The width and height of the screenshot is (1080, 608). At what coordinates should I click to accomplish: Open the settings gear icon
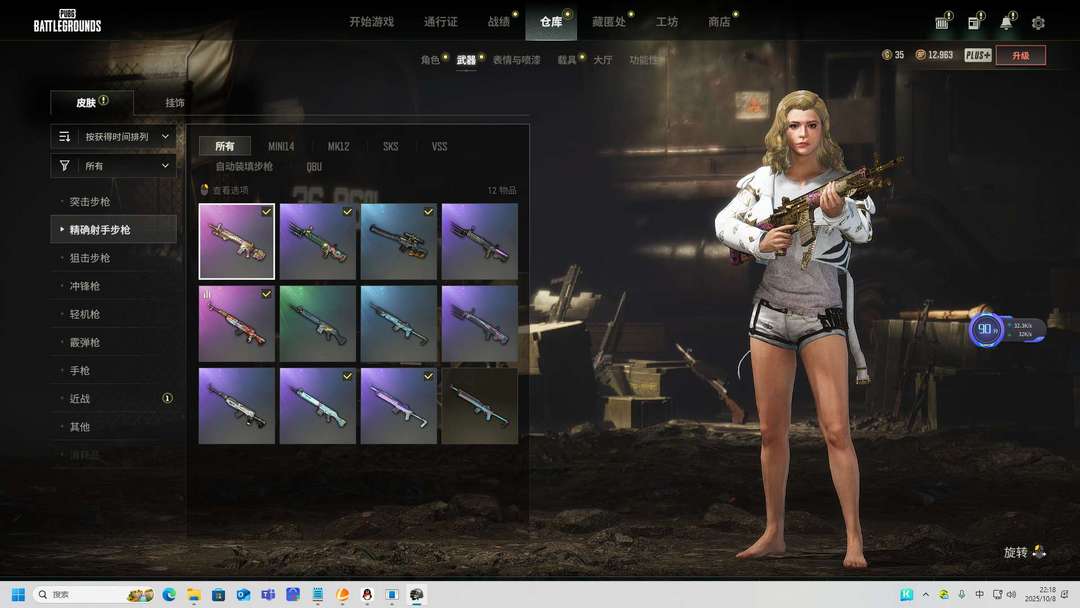1038,23
